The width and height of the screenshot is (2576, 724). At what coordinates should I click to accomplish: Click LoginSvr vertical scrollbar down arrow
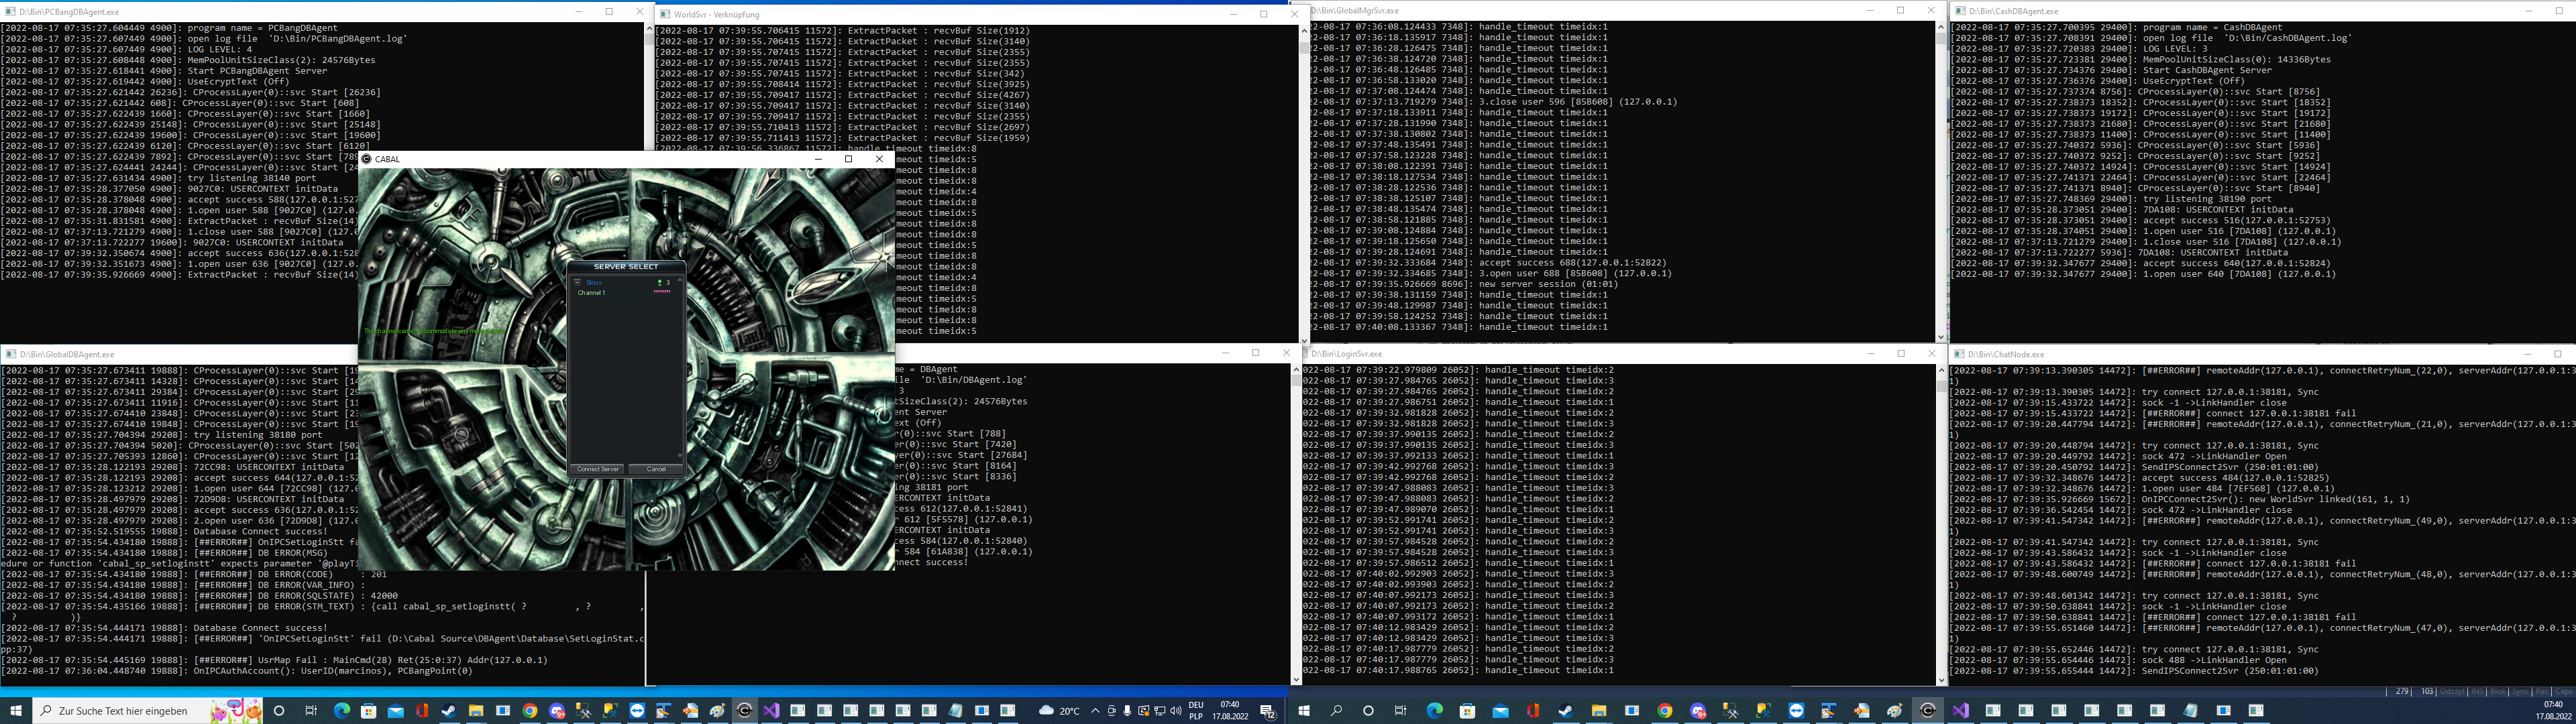pos(1941,679)
